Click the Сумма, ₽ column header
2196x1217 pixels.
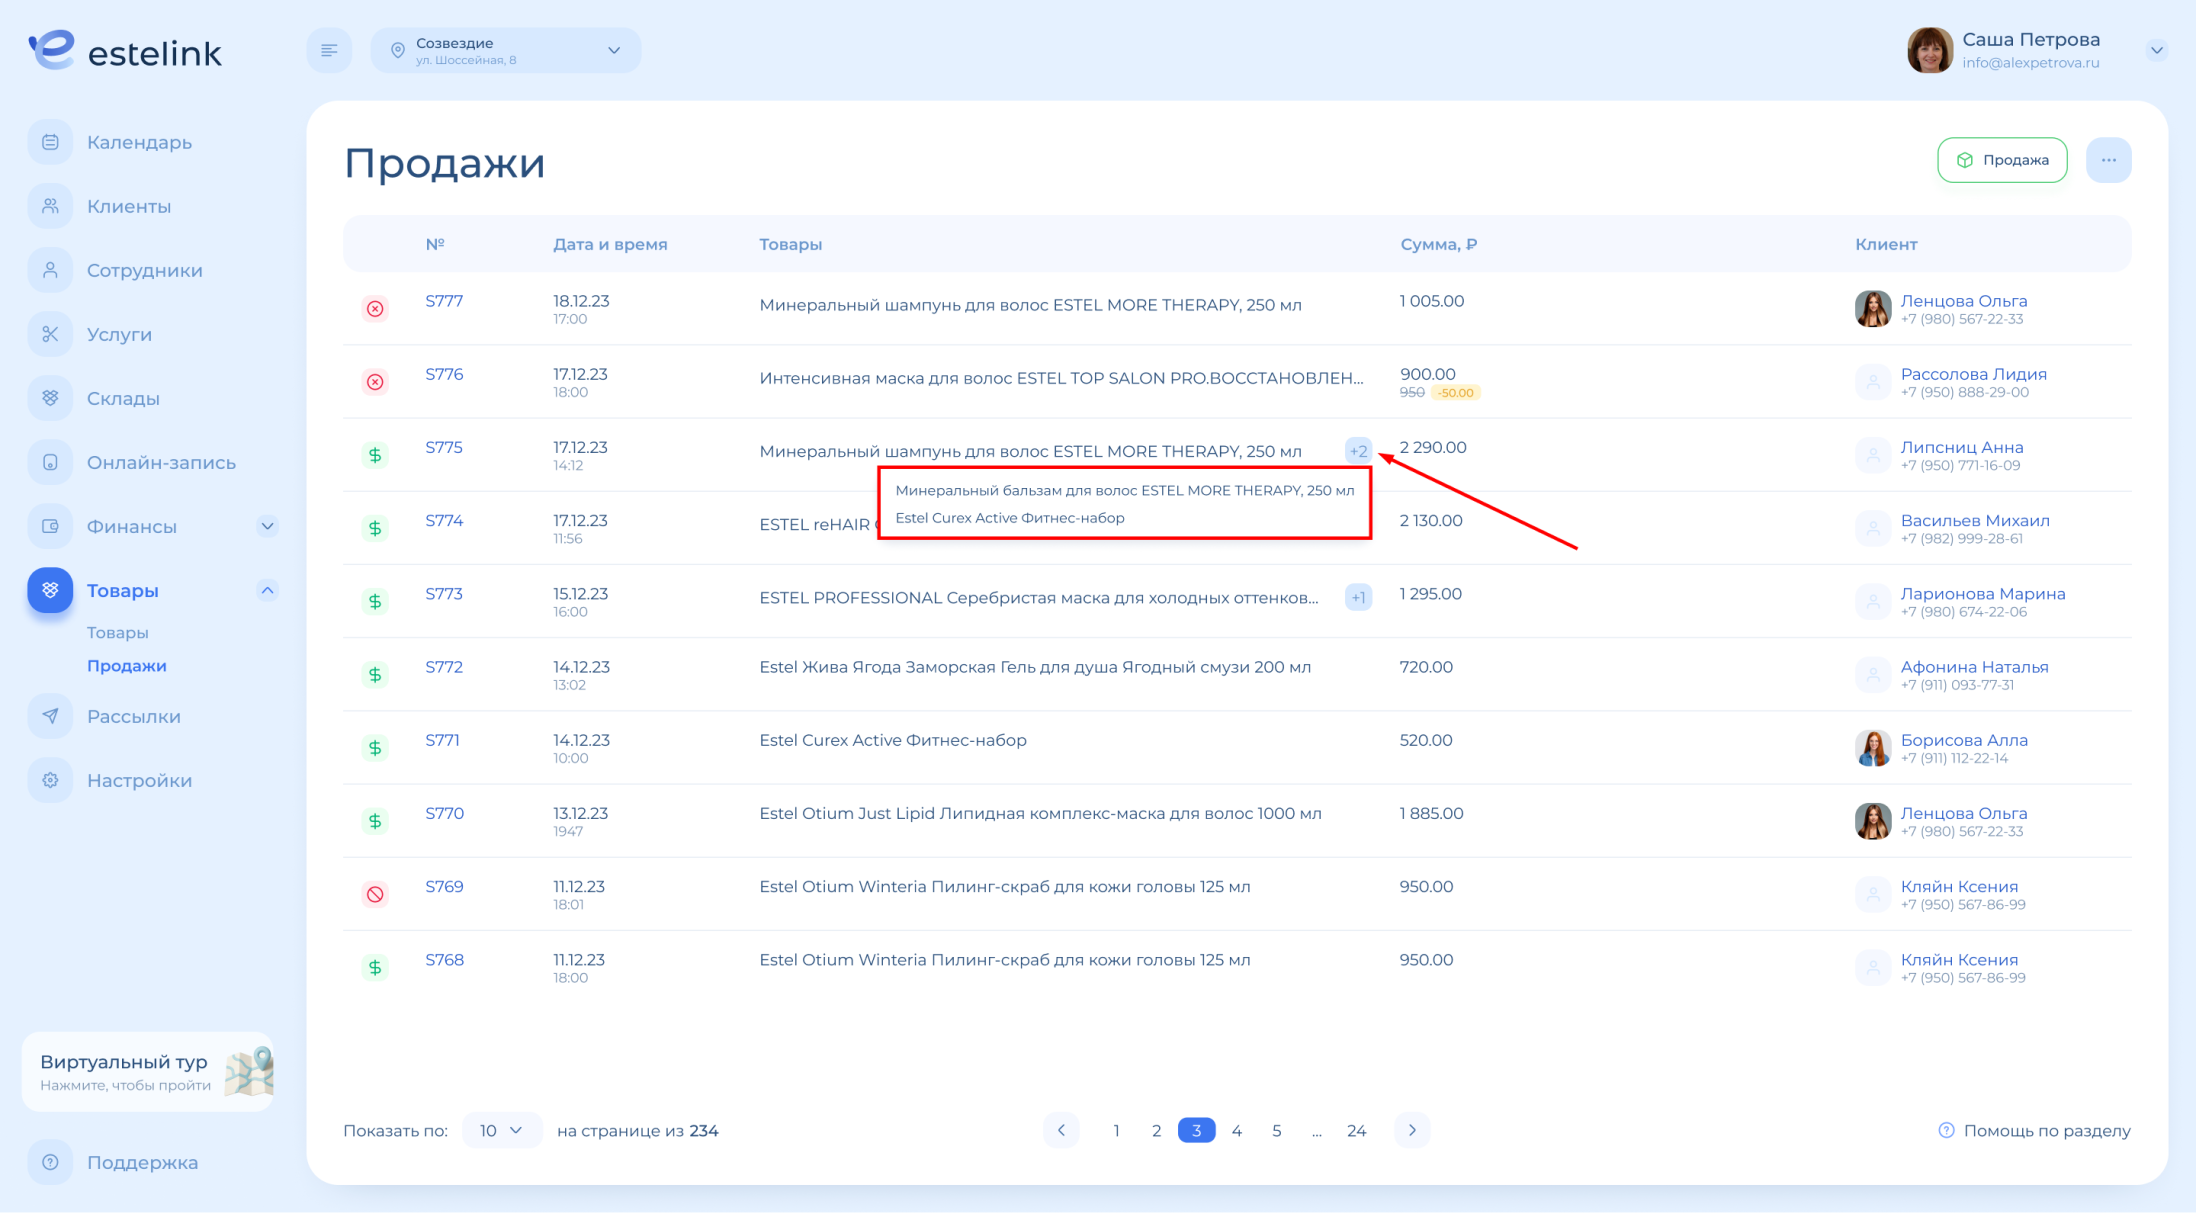(1438, 244)
